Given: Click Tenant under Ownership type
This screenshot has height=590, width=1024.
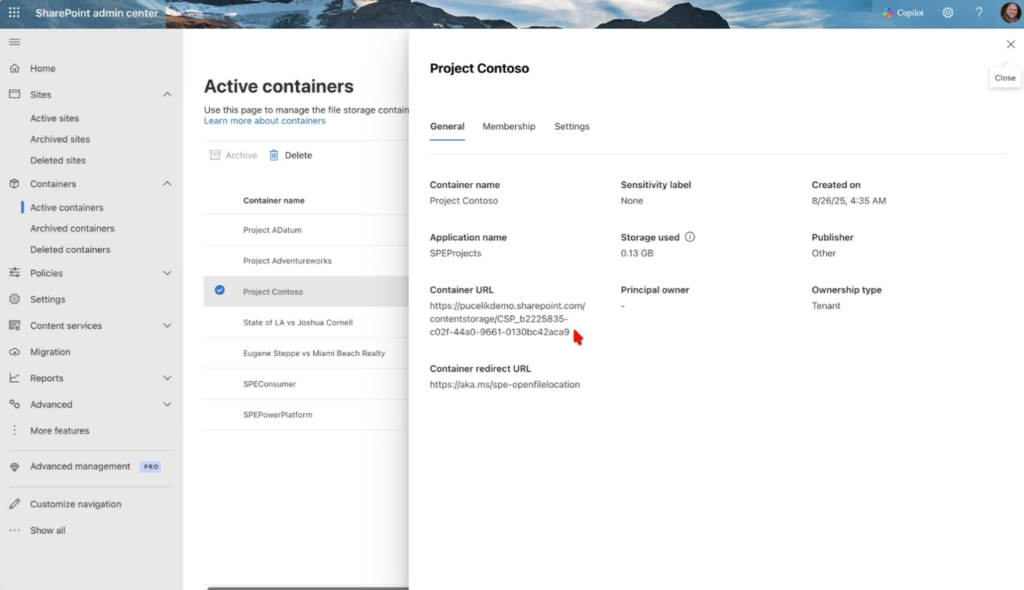Looking at the screenshot, I should (826, 306).
